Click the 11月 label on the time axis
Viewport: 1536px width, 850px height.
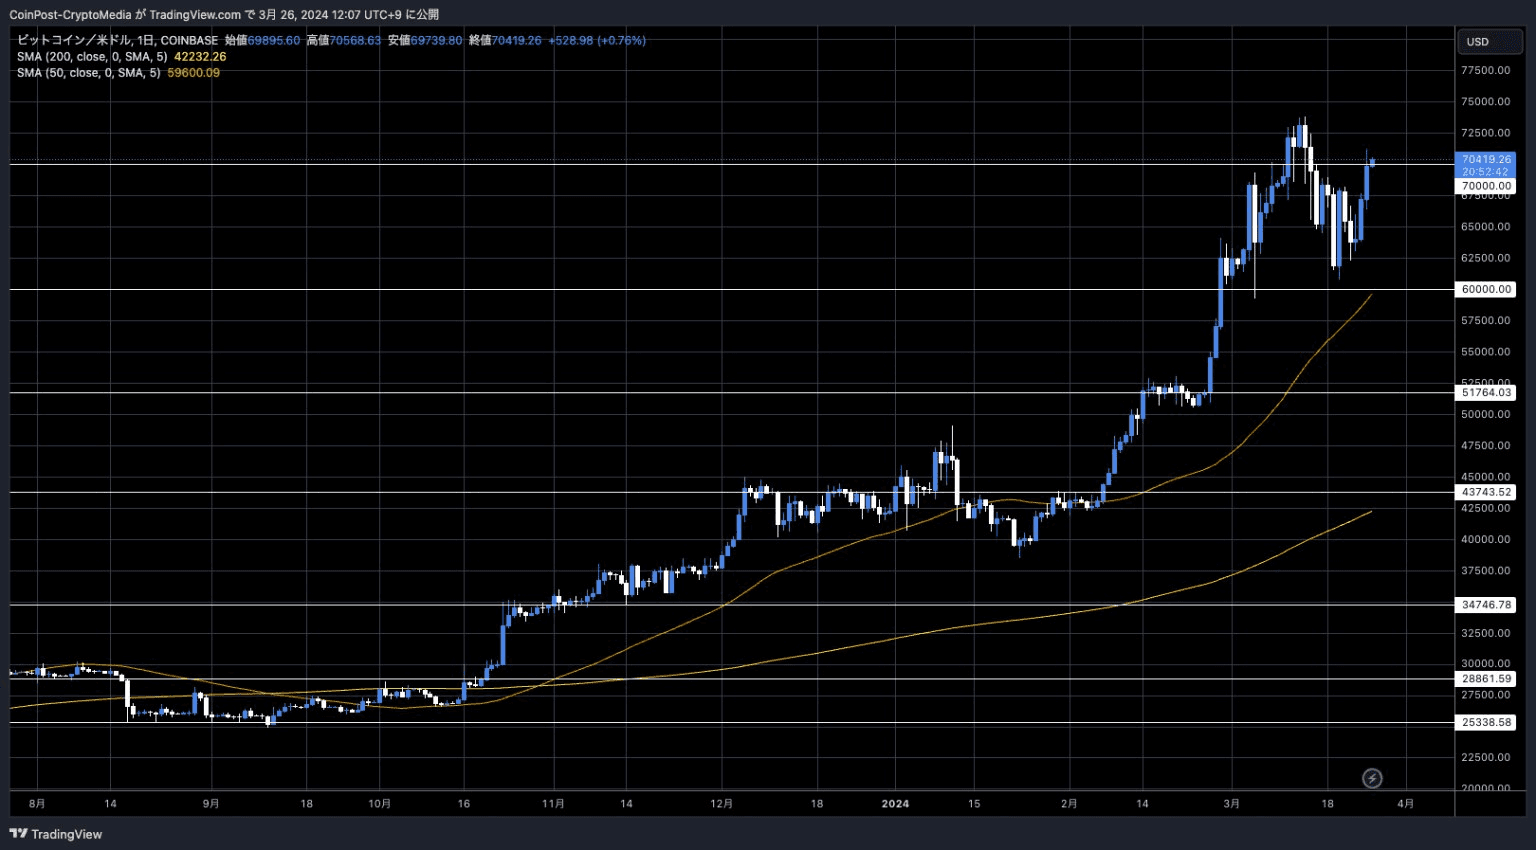[x=553, y=804]
